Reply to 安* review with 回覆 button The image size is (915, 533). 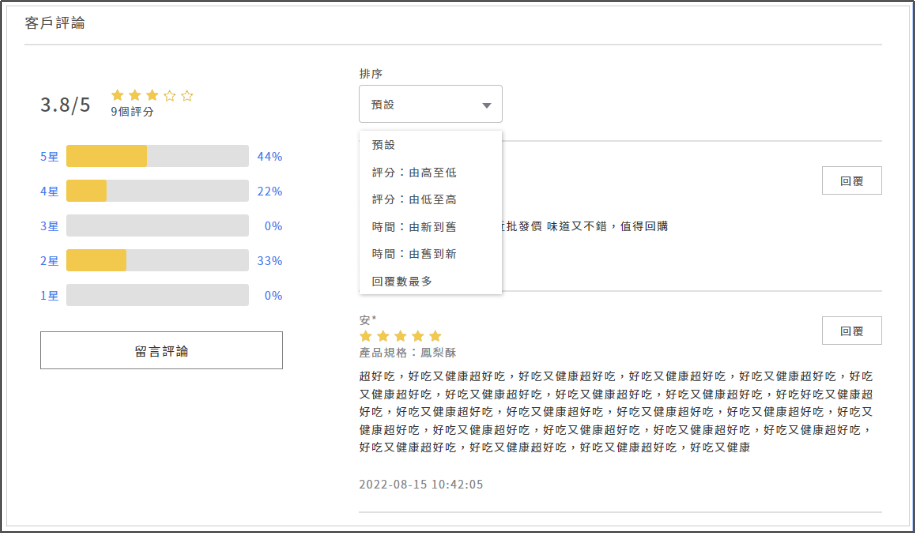pos(851,331)
